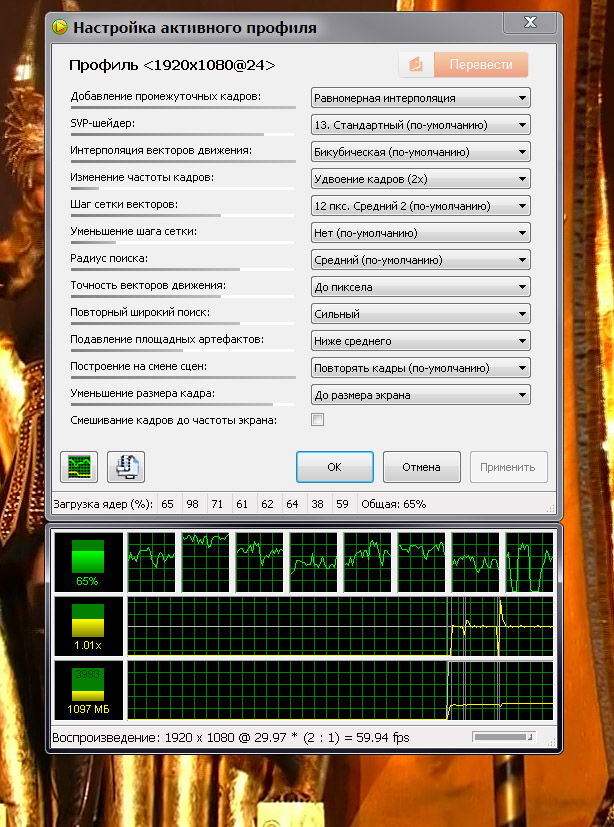
Task: Click the Отмена button
Action: [421, 467]
